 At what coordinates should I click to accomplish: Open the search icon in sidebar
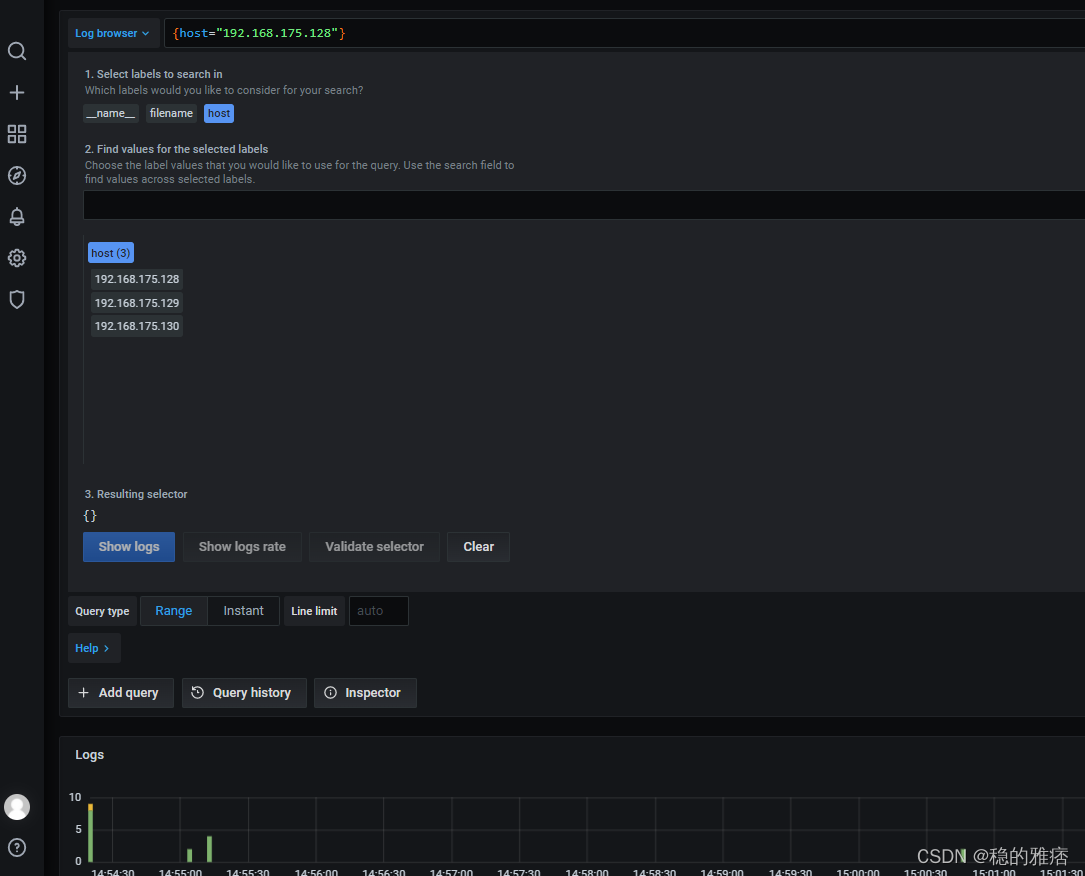tap(17, 51)
